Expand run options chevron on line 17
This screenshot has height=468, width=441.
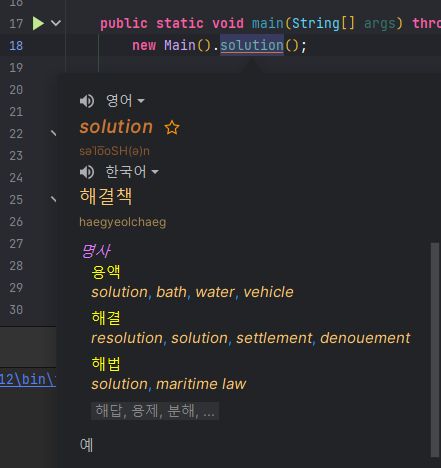pyautogui.click(x=56, y=23)
